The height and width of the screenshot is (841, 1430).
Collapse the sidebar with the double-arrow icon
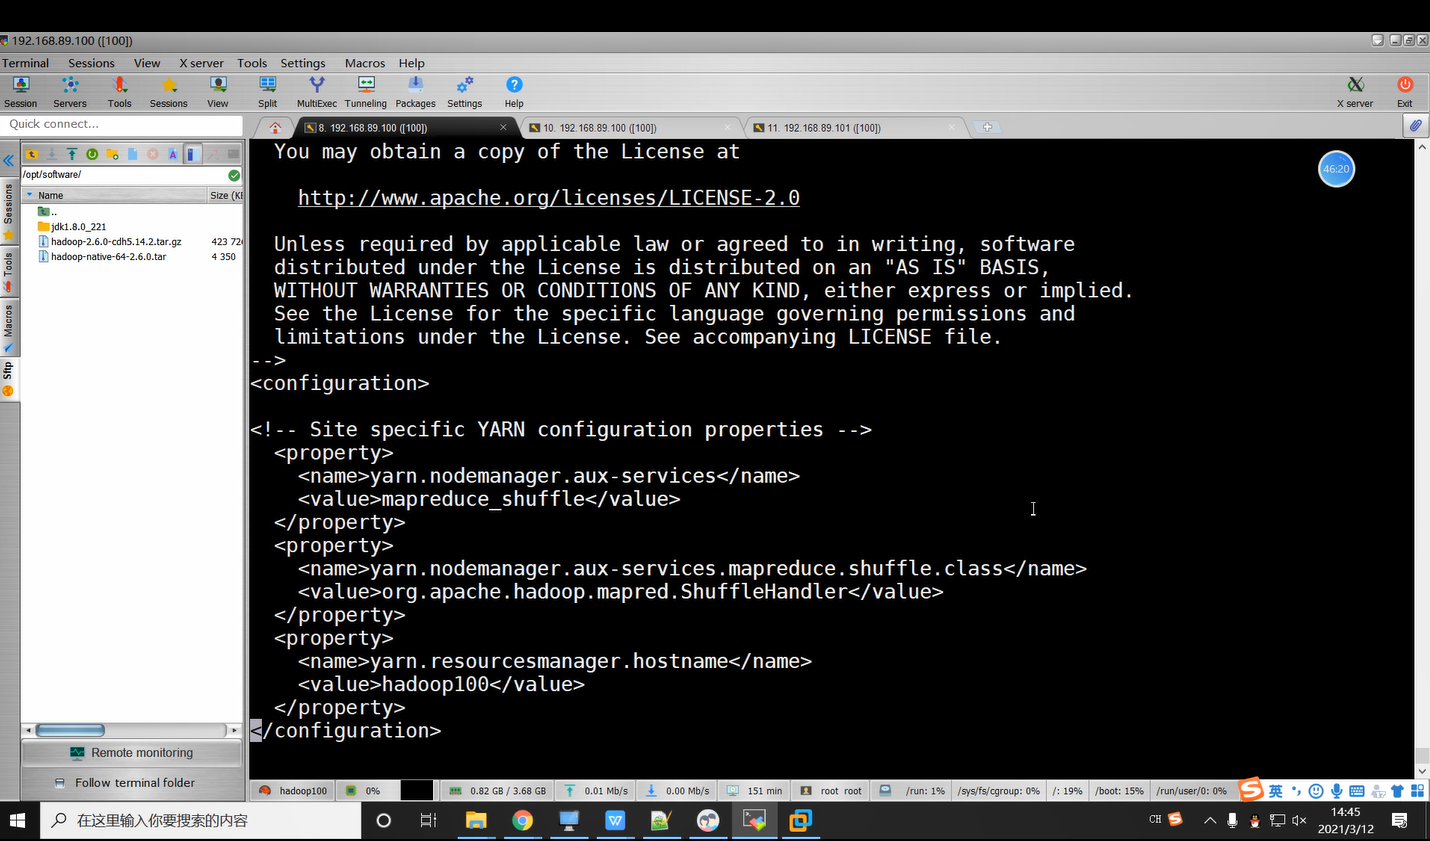8,160
